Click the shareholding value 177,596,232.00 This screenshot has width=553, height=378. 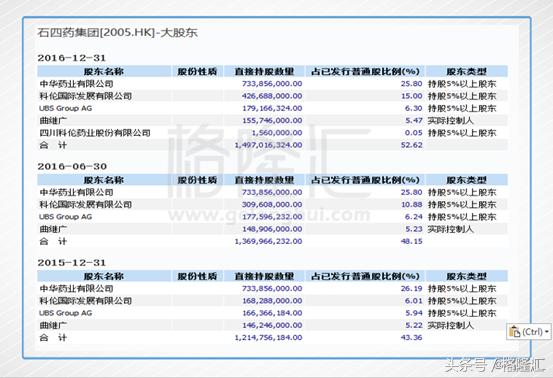pyautogui.click(x=272, y=217)
